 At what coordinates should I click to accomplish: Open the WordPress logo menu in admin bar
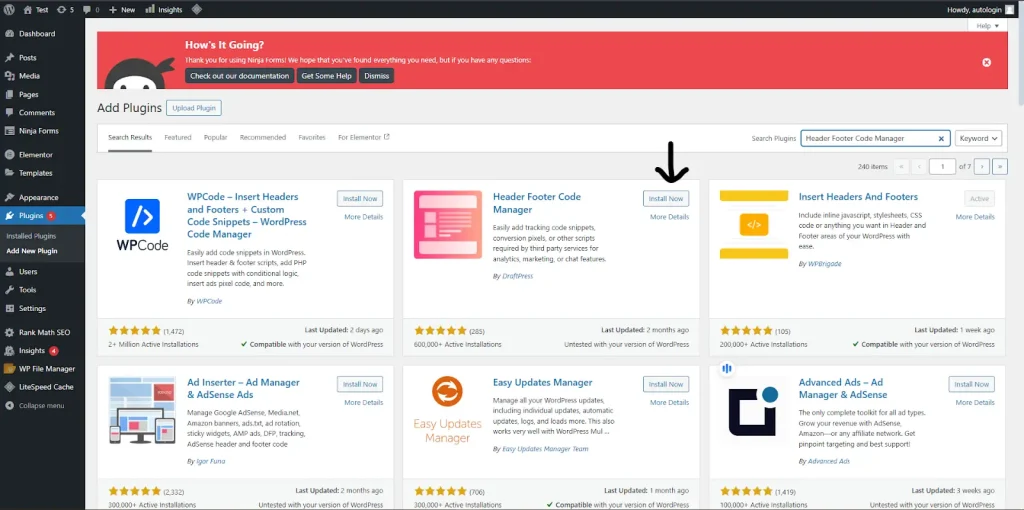[9, 10]
